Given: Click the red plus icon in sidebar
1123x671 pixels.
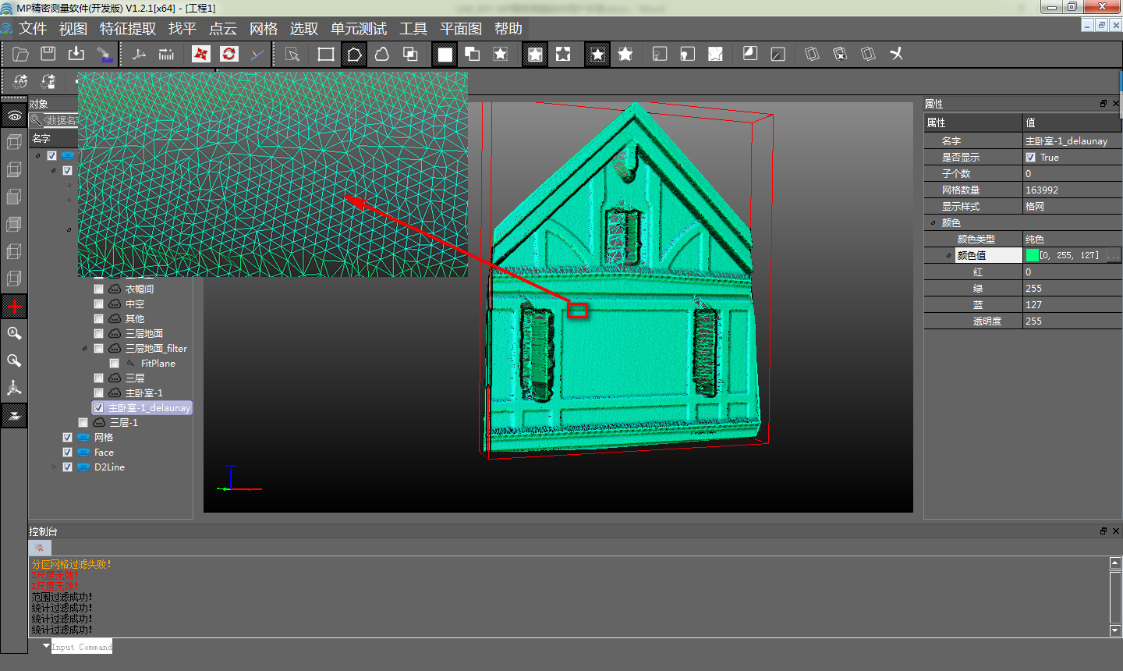Looking at the screenshot, I should pos(14,306).
